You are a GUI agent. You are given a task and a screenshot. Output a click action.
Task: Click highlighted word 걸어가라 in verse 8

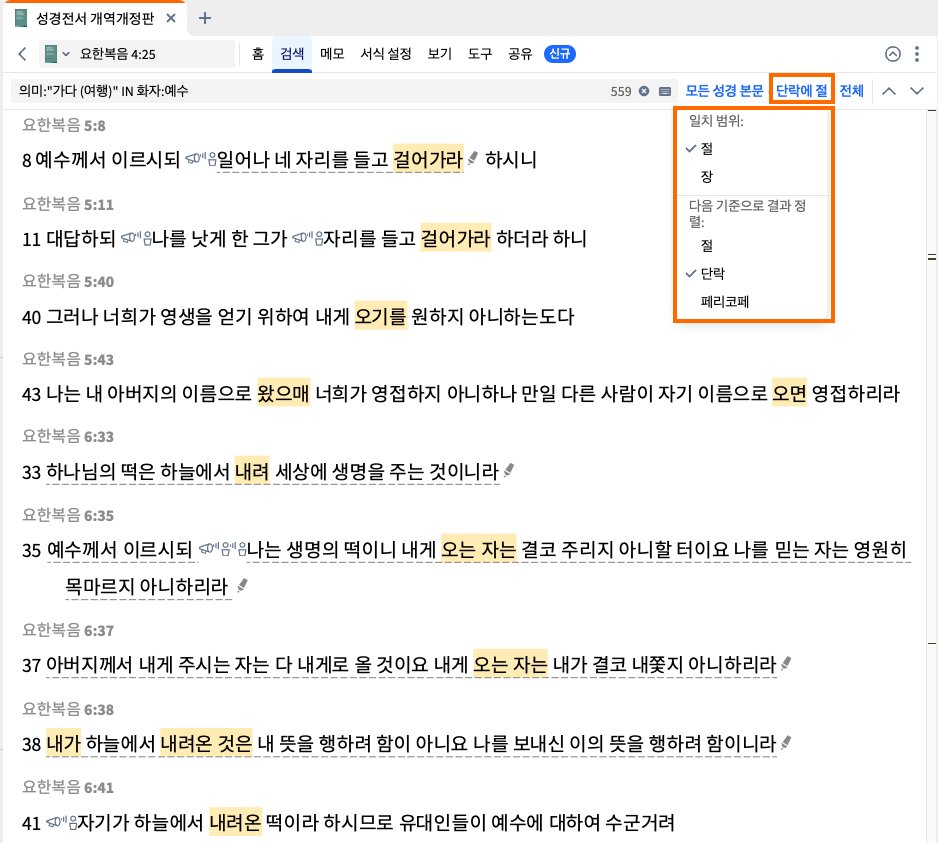(x=428, y=159)
